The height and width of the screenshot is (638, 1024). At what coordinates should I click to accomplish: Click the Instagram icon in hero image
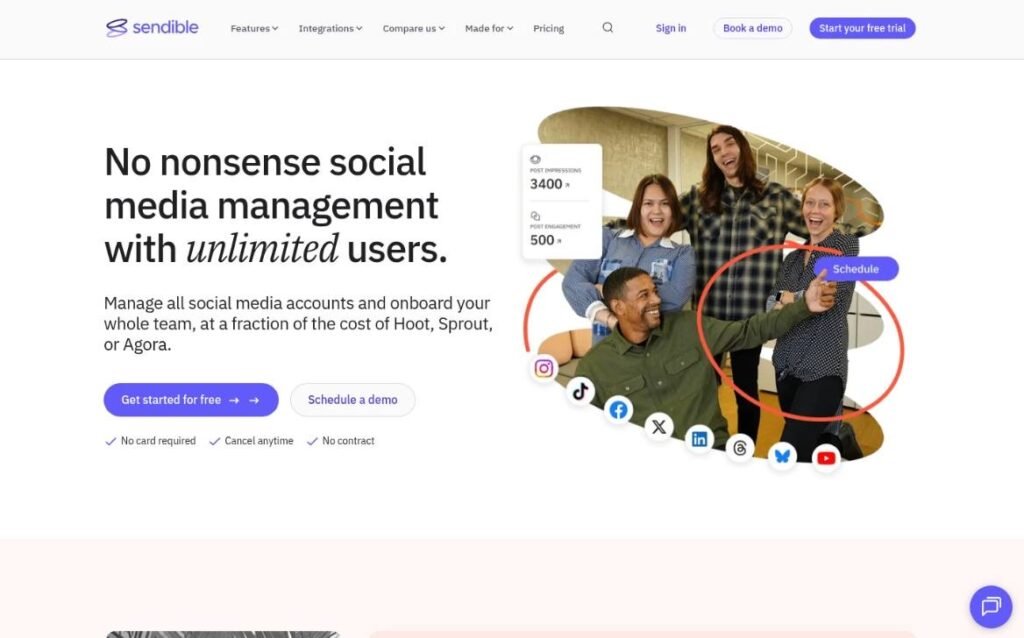point(544,368)
